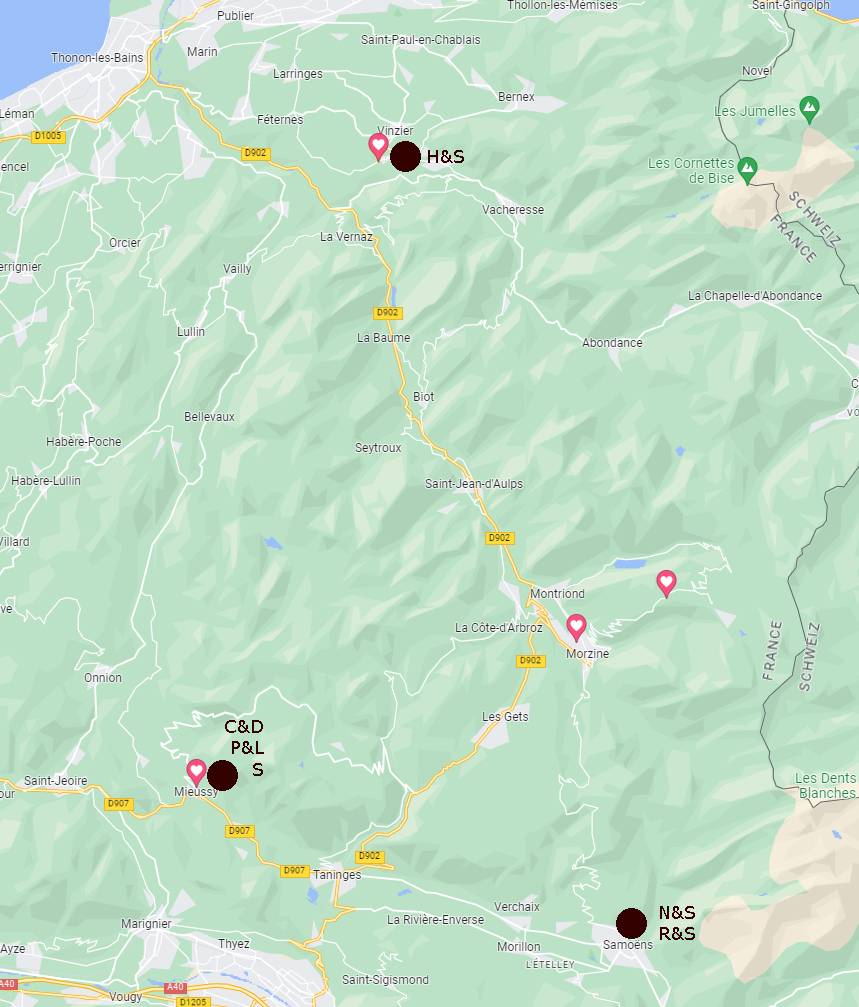This screenshot has height=1007, width=859.
Task: Click the small lake north of Montriond
Action: (x=630, y=564)
